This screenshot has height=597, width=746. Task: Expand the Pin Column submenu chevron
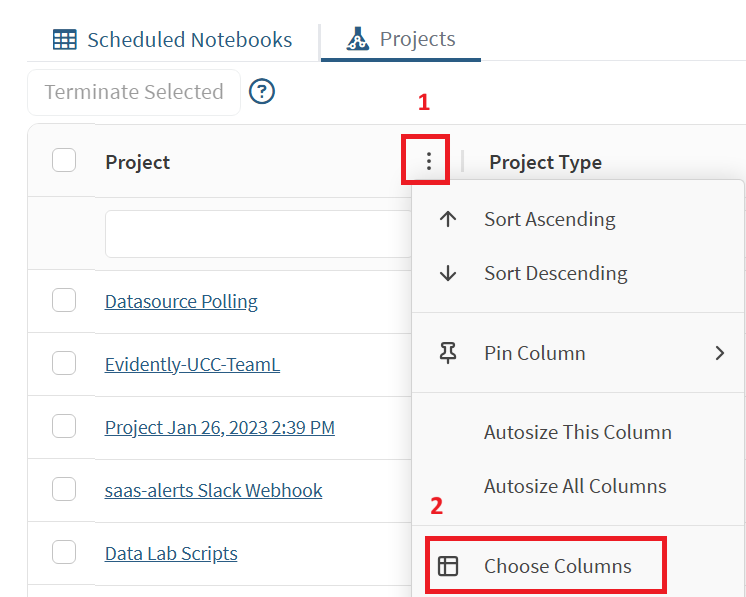(x=719, y=353)
